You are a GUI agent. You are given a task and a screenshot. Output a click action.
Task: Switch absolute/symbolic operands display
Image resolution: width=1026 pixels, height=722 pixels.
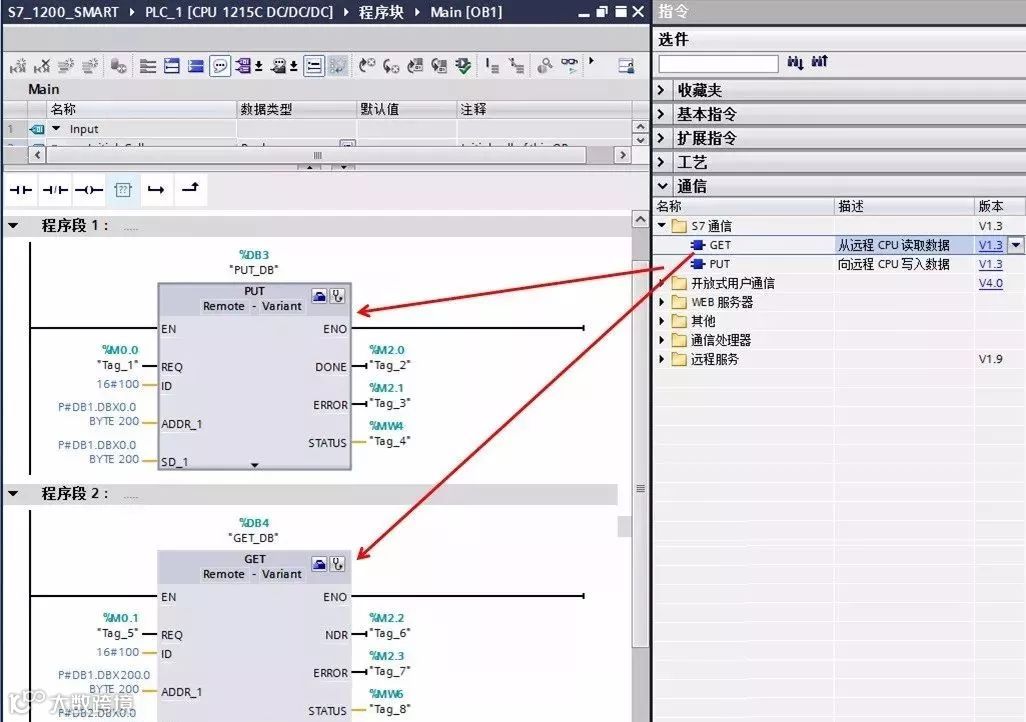pyautogui.click(x=243, y=65)
